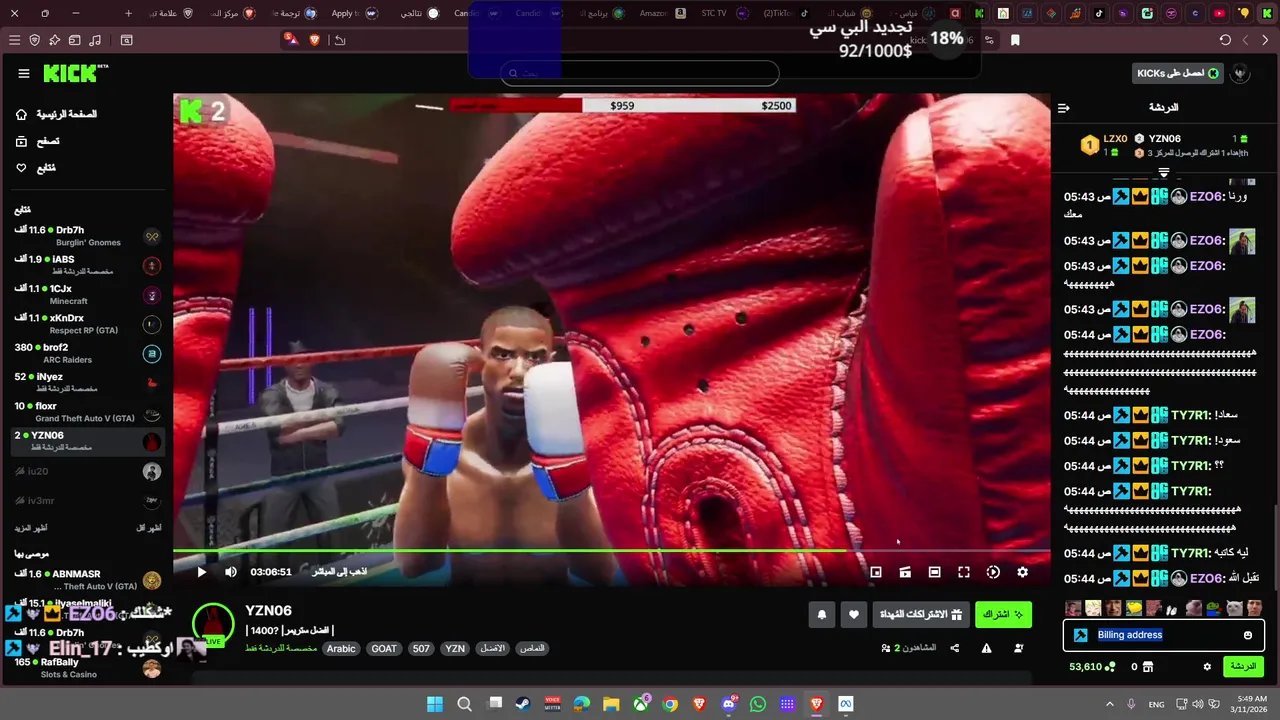Open offline channel iu20 in sidebar
Image resolution: width=1280 pixels, height=720 pixels.
(x=88, y=471)
